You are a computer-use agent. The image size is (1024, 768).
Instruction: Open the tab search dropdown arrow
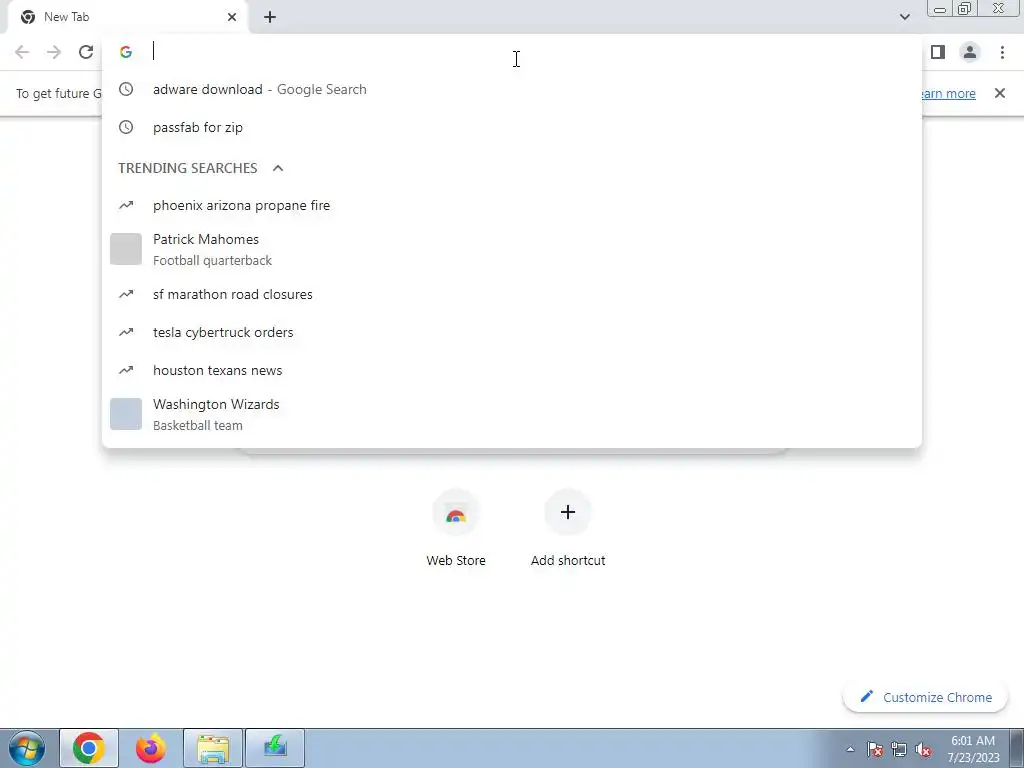[x=904, y=17]
